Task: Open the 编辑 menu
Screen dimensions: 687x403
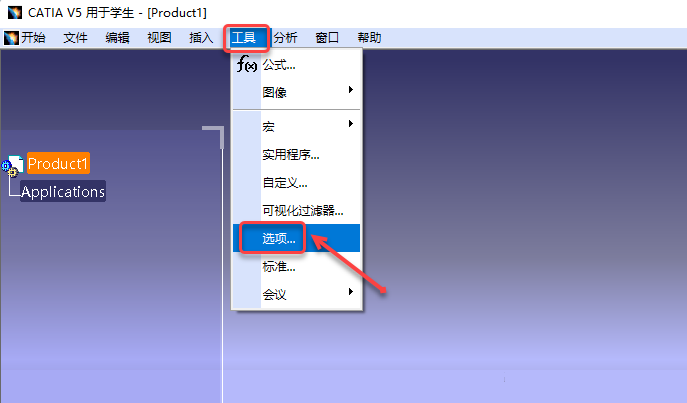Action: click(x=117, y=38)
